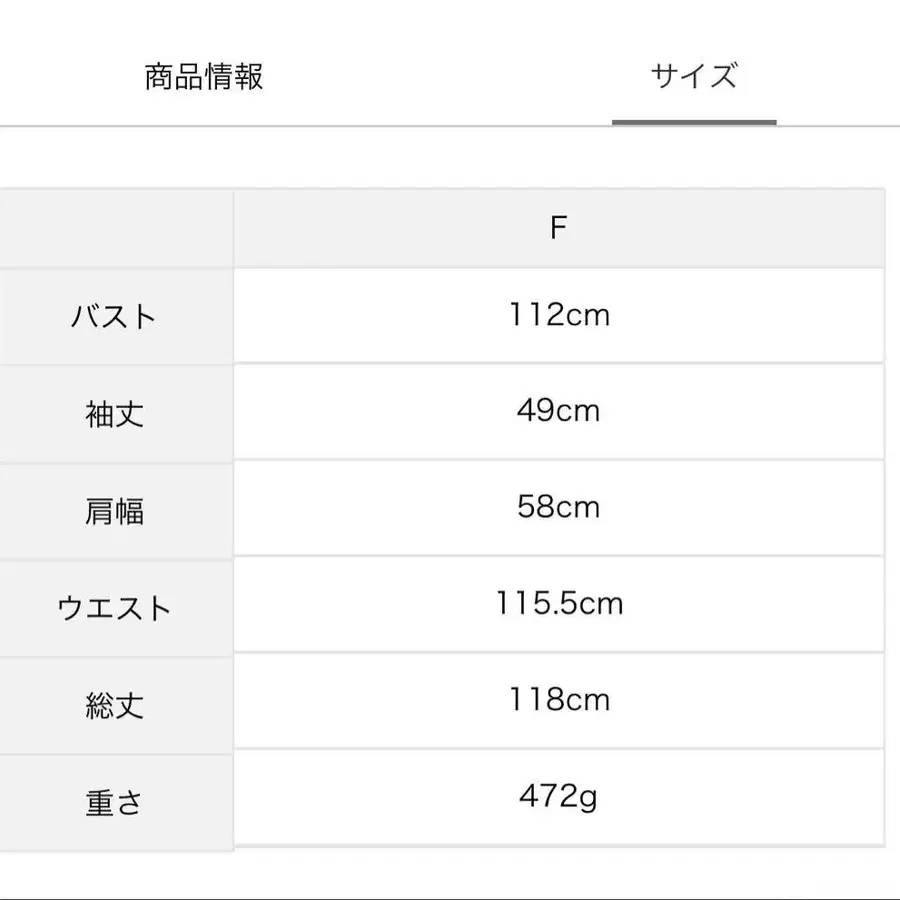
Task: Select the ウエスト row label
Action: [x=116, y=605]
